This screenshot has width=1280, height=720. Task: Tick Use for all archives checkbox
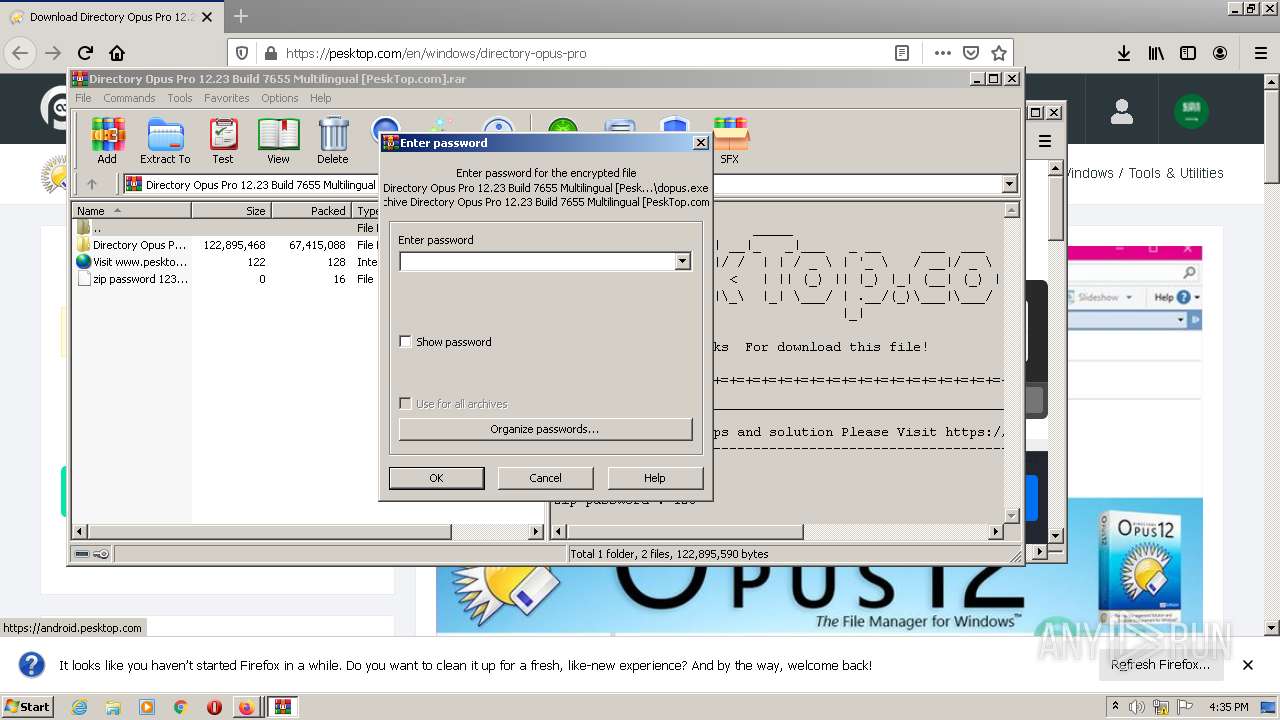[405, 404]
